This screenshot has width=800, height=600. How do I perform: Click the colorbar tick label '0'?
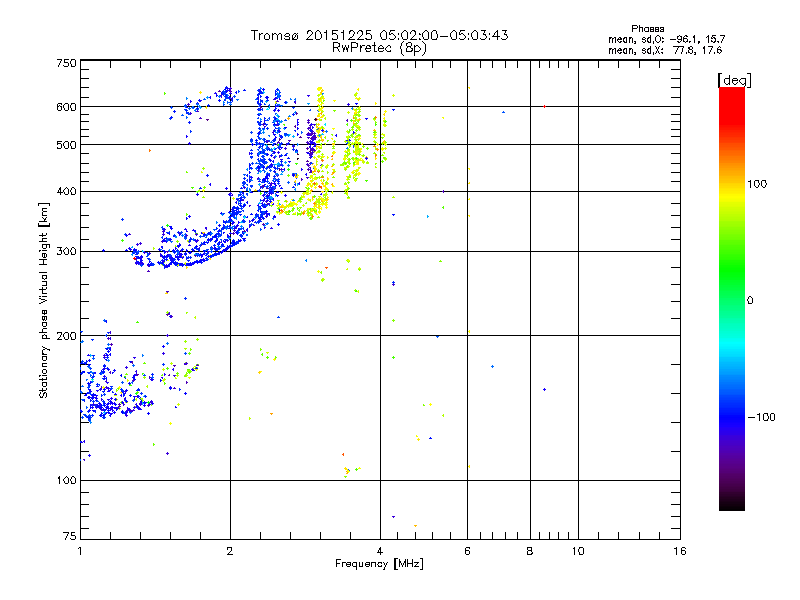point(750,301)
